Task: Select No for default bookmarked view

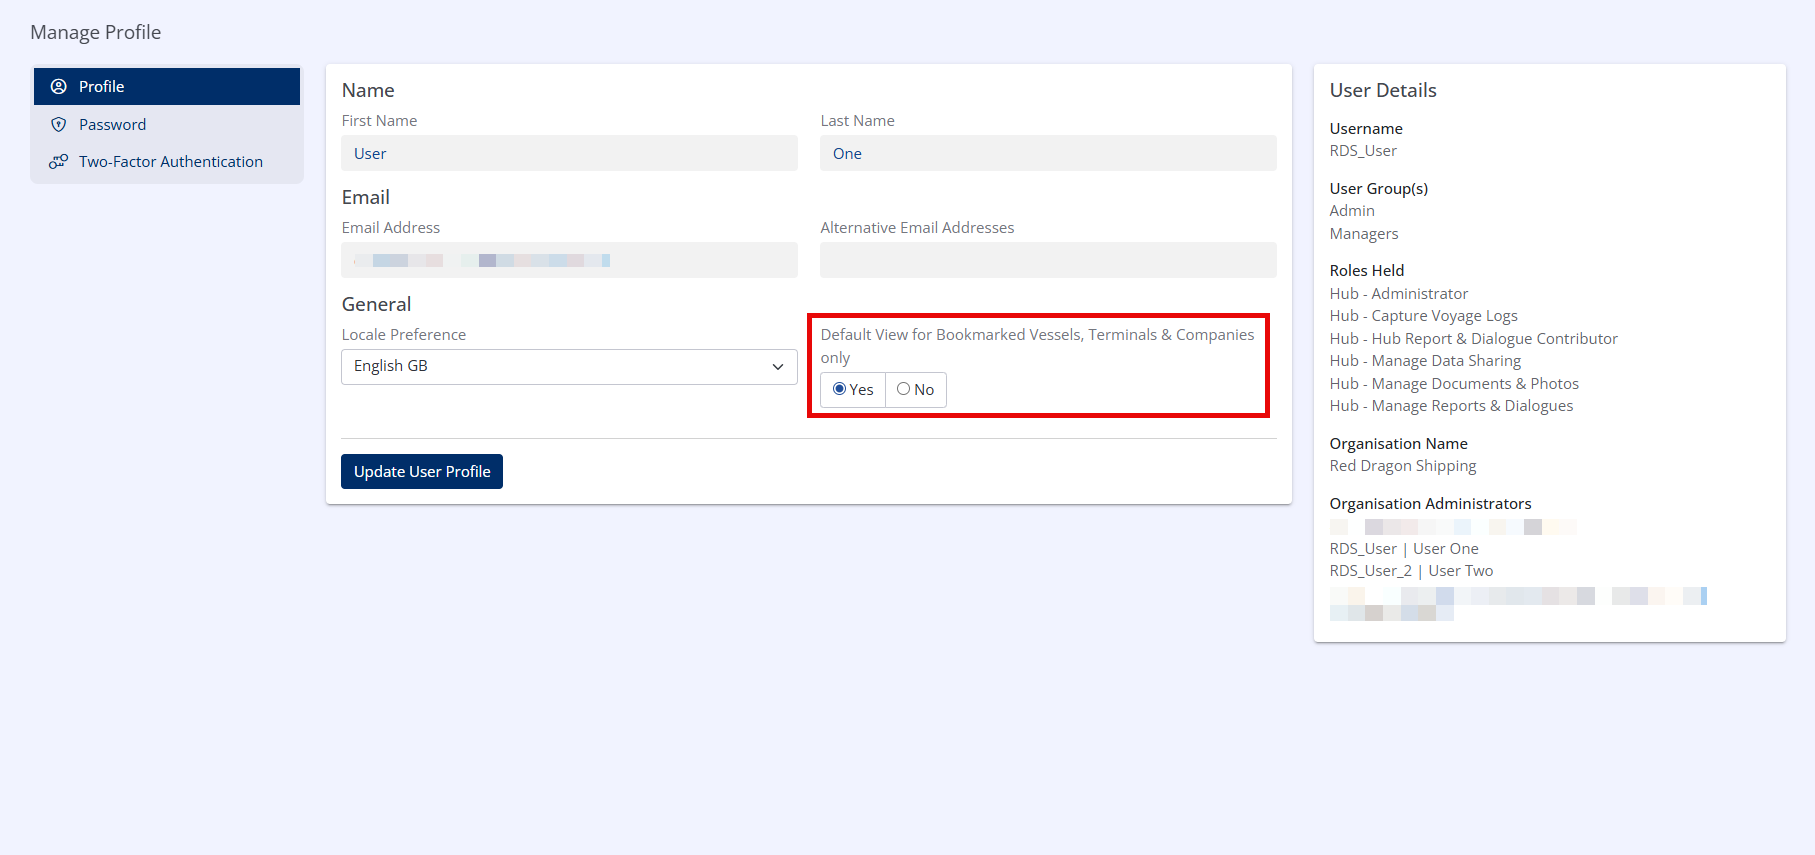Action: (x=903, y=389)
